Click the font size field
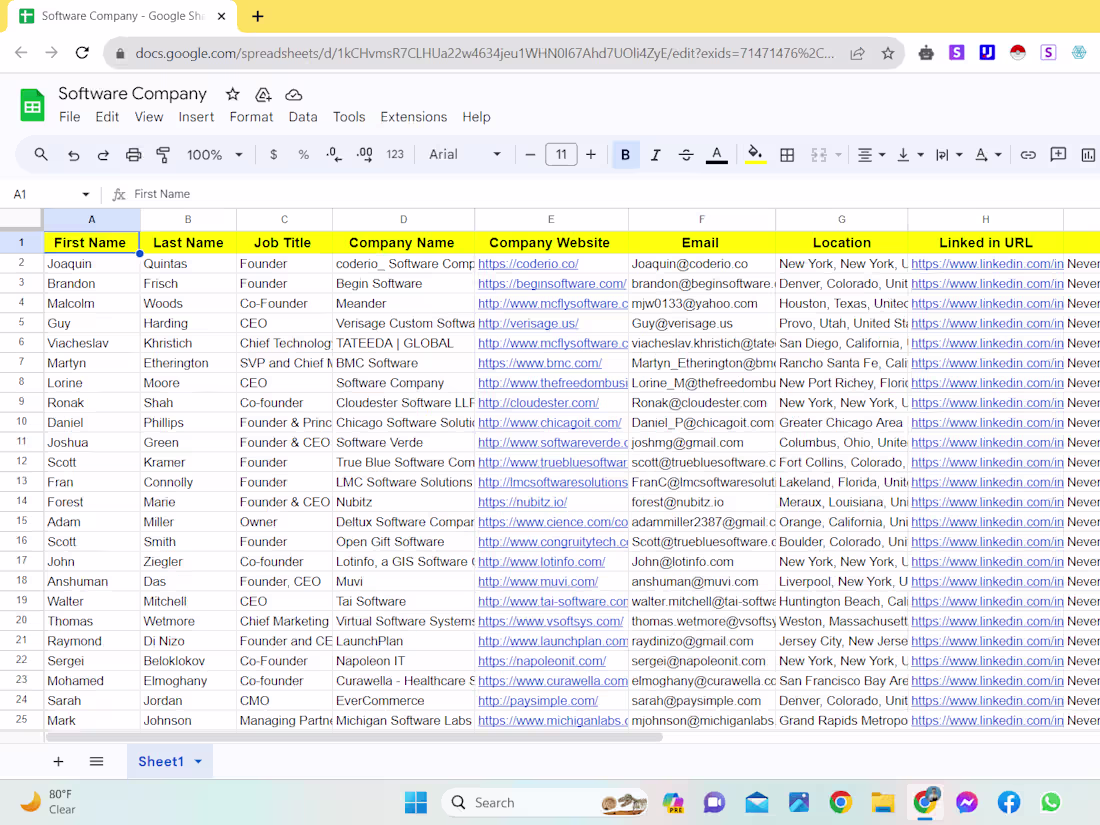The width and height of the screenshot is (1100, 825). [x=561, y=154]
